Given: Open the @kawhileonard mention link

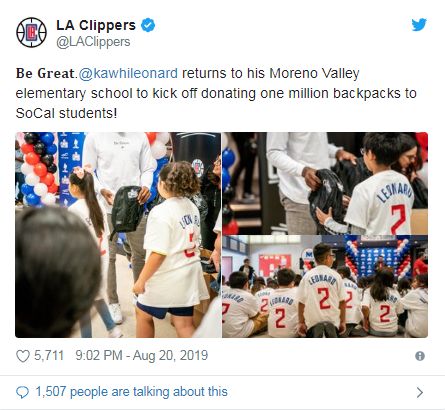Looking at the screenshot, I should click(128, 73).
